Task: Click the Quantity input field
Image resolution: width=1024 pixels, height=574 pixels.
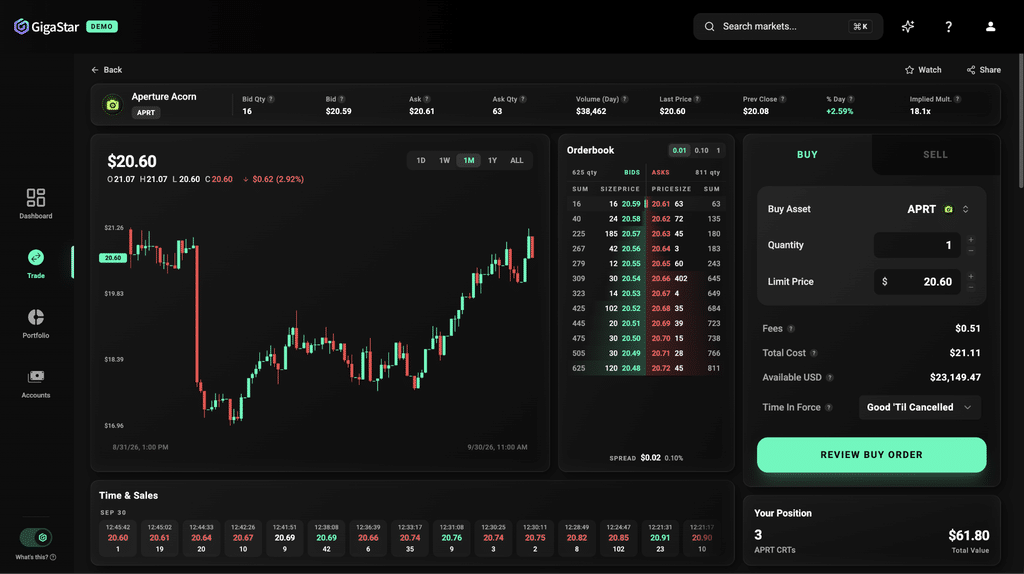Action: [917, 245]
